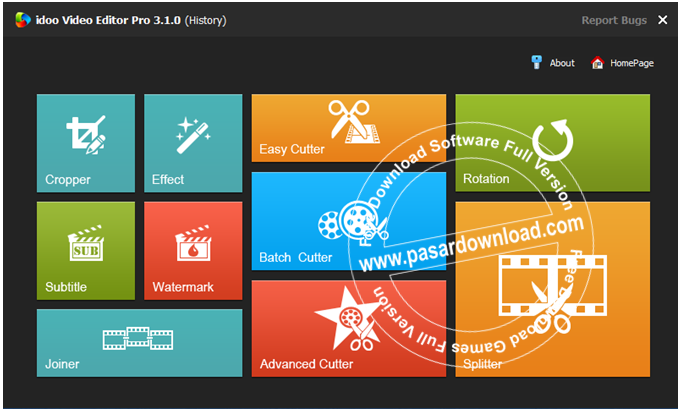
Task: Open the Subtitle clapperboard icon
Action: [86, 243]
